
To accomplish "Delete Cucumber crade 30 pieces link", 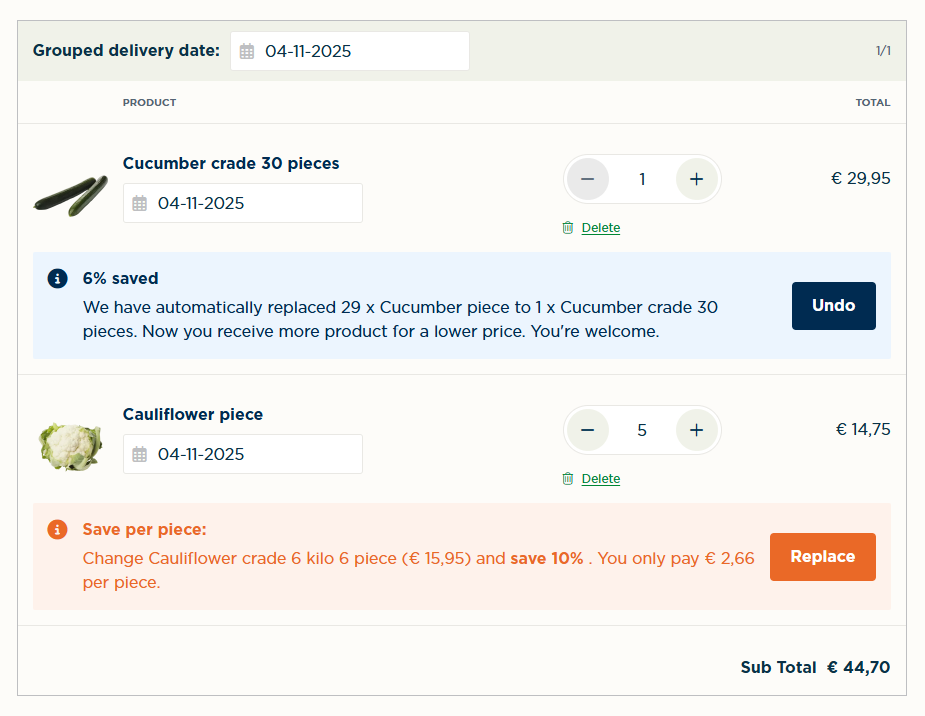I will pyautogui.click(x=601, y=228).
